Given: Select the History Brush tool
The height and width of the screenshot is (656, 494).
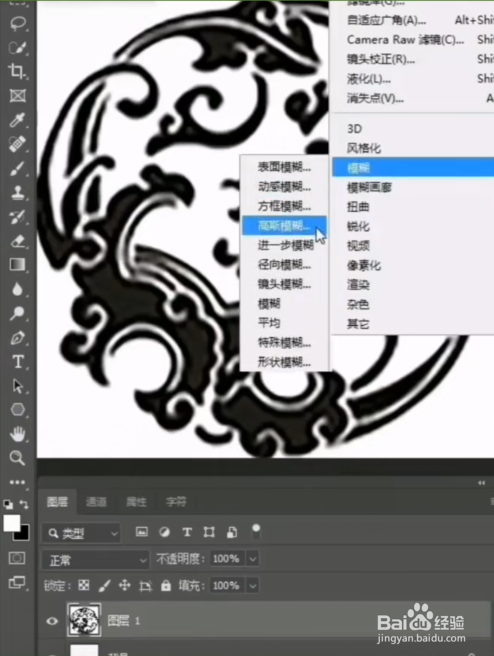Looking at the screenshot, I should [x=18, y=217].
